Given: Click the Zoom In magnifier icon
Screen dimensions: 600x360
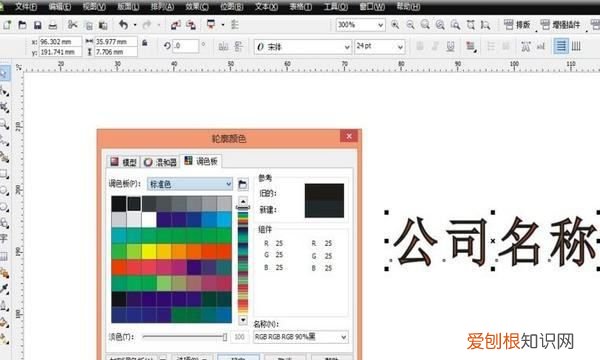Looking at the screenshot, I should [x=395, y=25].
